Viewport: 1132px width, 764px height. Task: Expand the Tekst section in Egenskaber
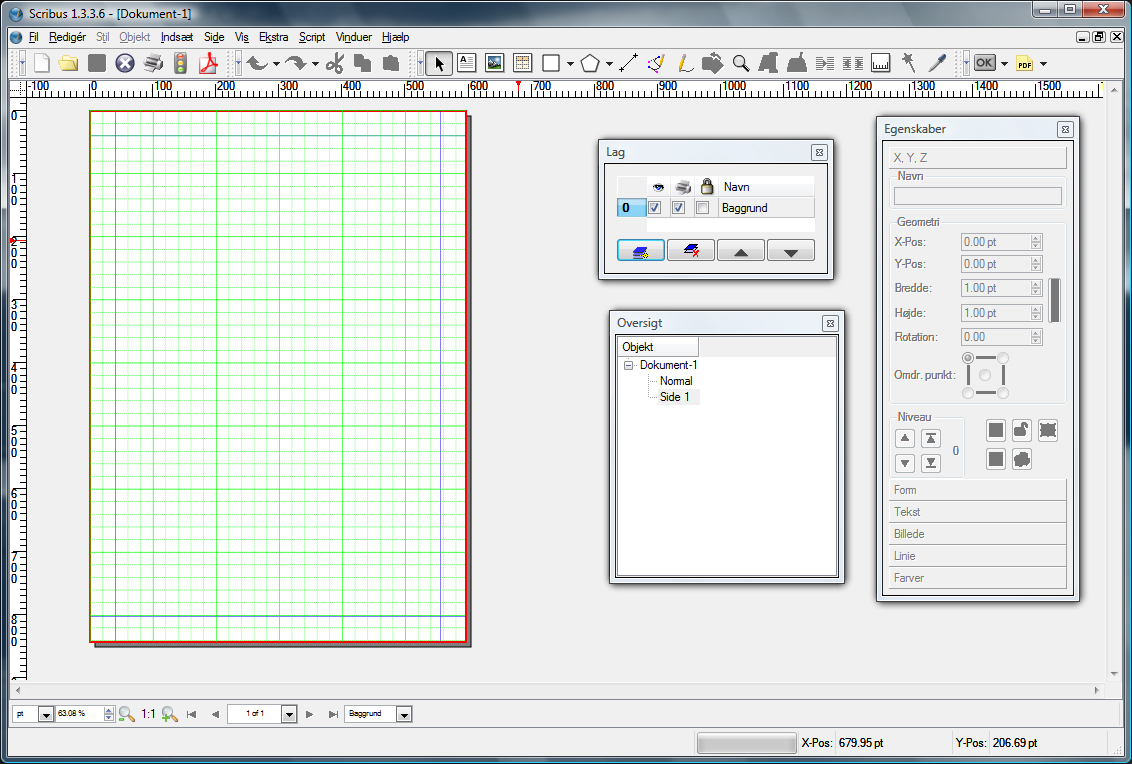[977, 512]
